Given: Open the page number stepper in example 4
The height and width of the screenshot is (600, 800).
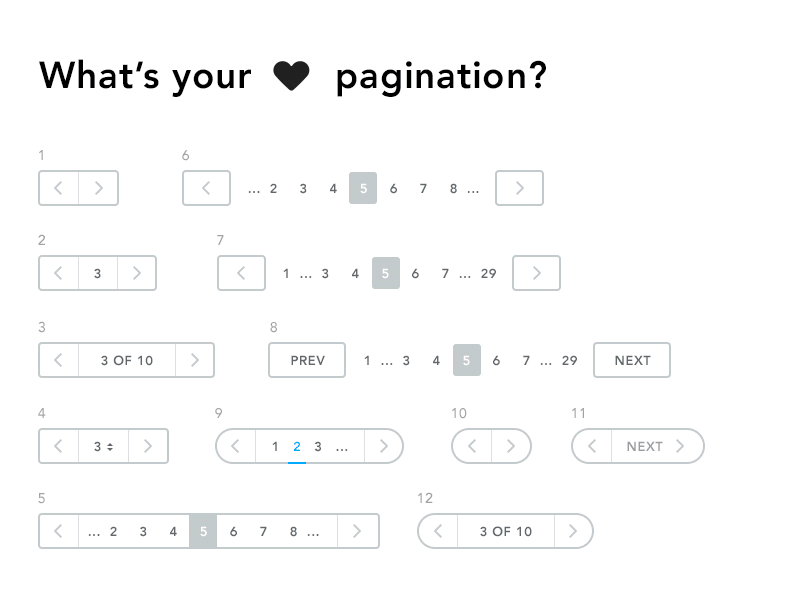Looking at the screenshot, I should 103,446.
